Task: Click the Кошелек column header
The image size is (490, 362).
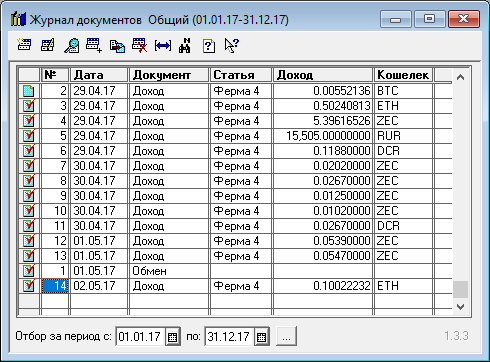Action: (x=403, y=75)
